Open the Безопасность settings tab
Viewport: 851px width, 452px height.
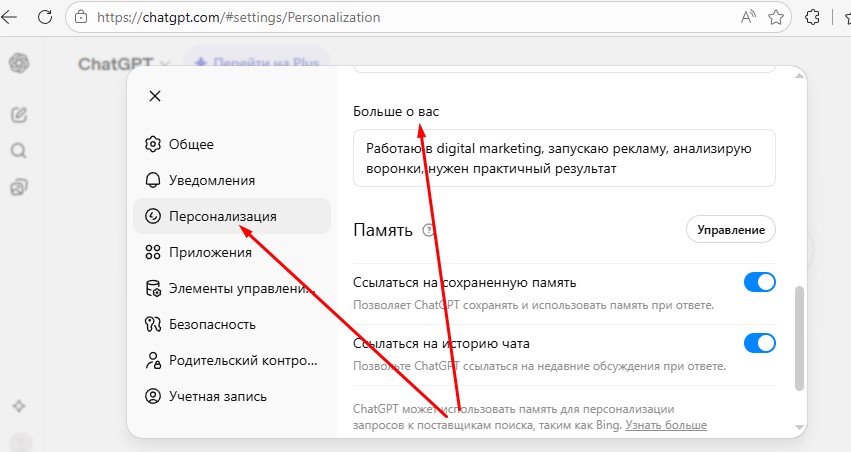pos(232,324)
